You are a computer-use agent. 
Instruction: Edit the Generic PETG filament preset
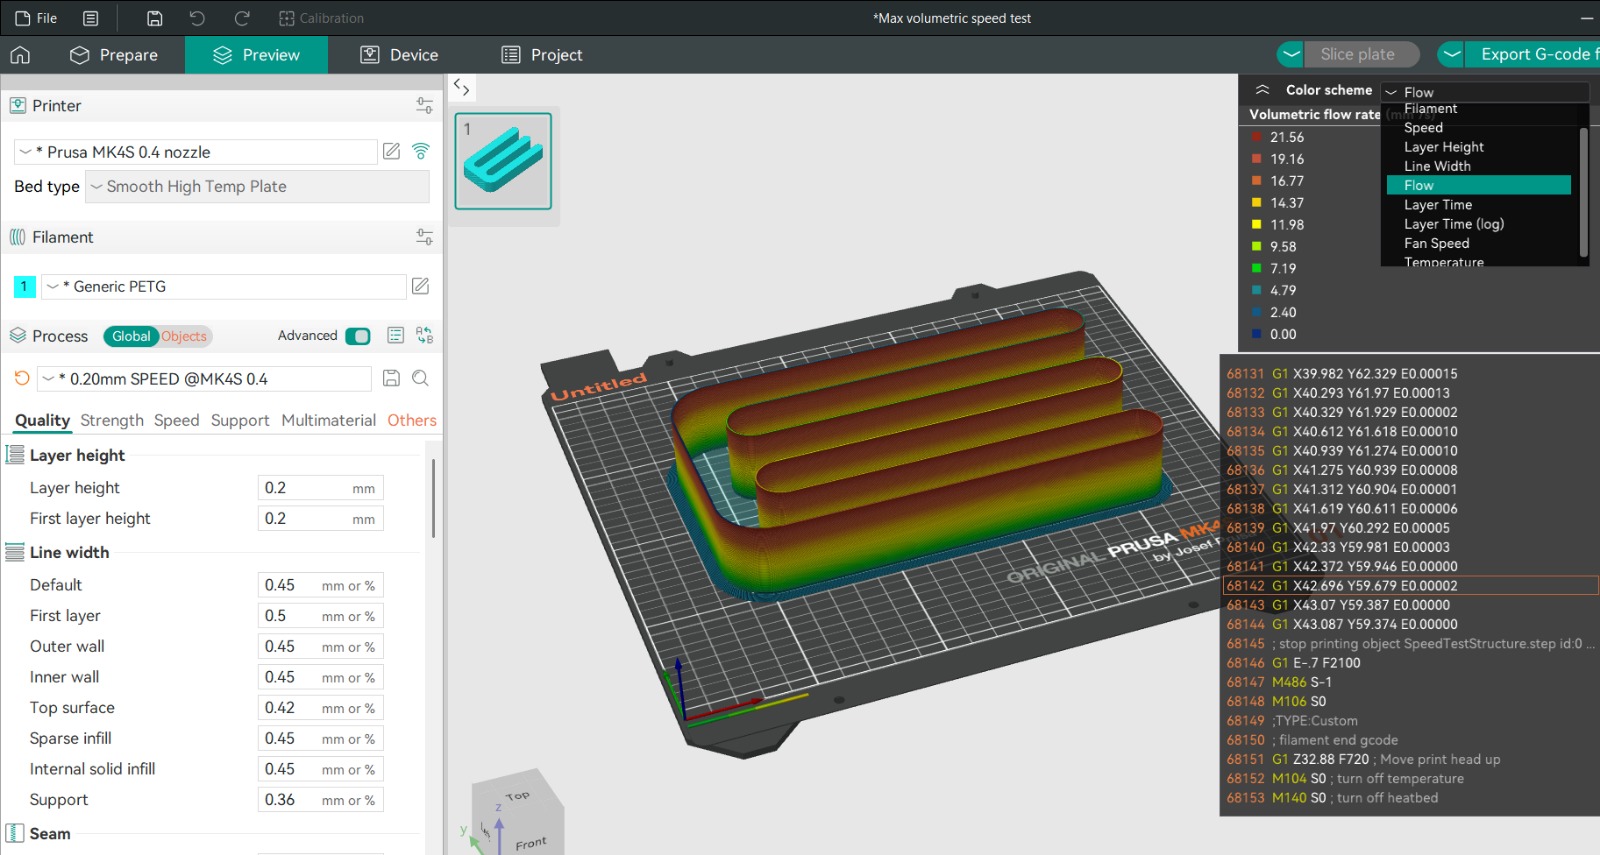(x=421, y=286)
